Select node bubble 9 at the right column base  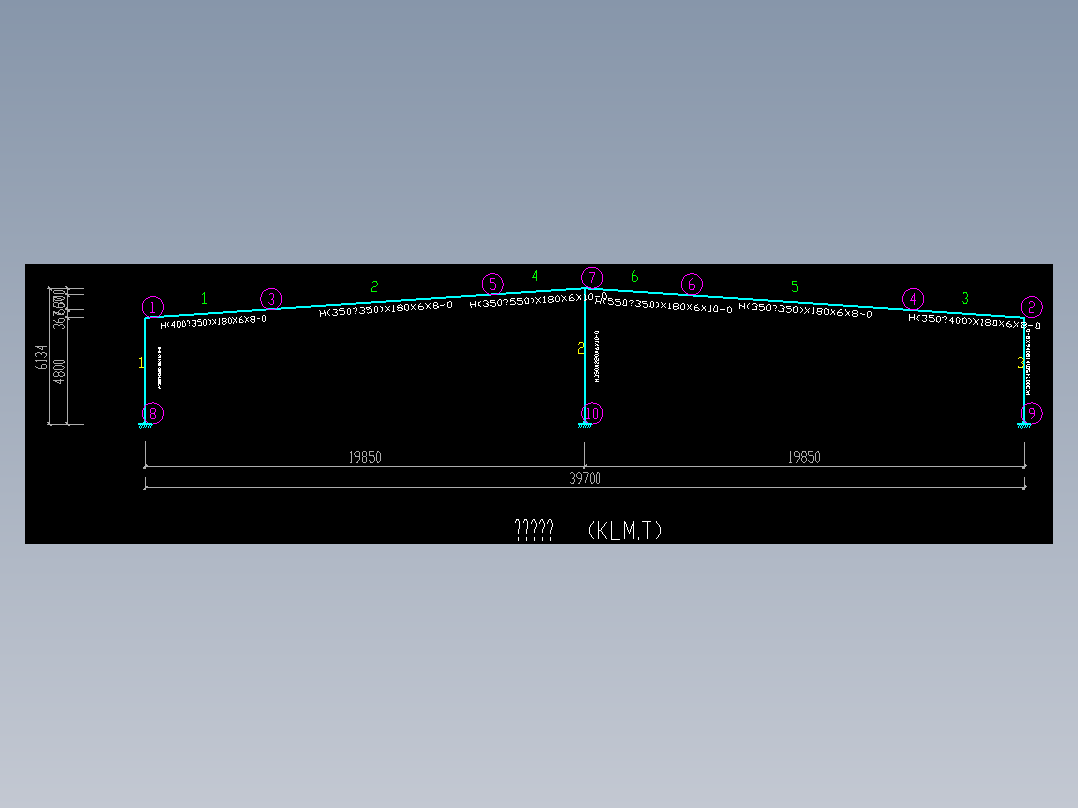tap(1031, 413)
